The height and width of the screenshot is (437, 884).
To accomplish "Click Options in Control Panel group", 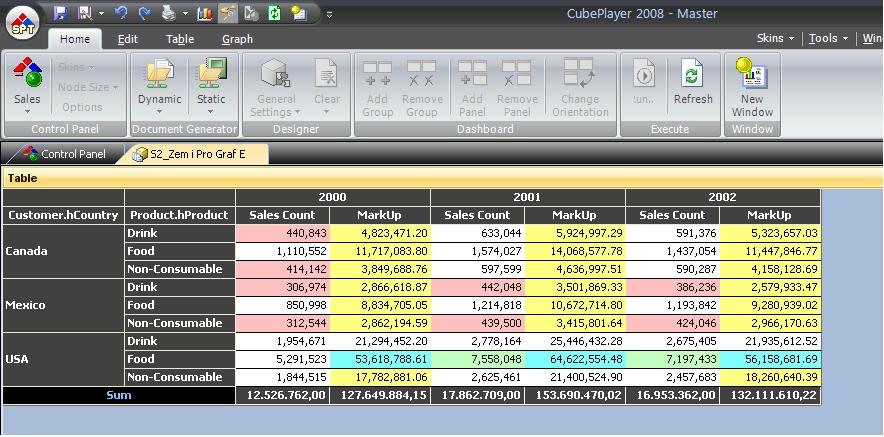I will [82, 107].
